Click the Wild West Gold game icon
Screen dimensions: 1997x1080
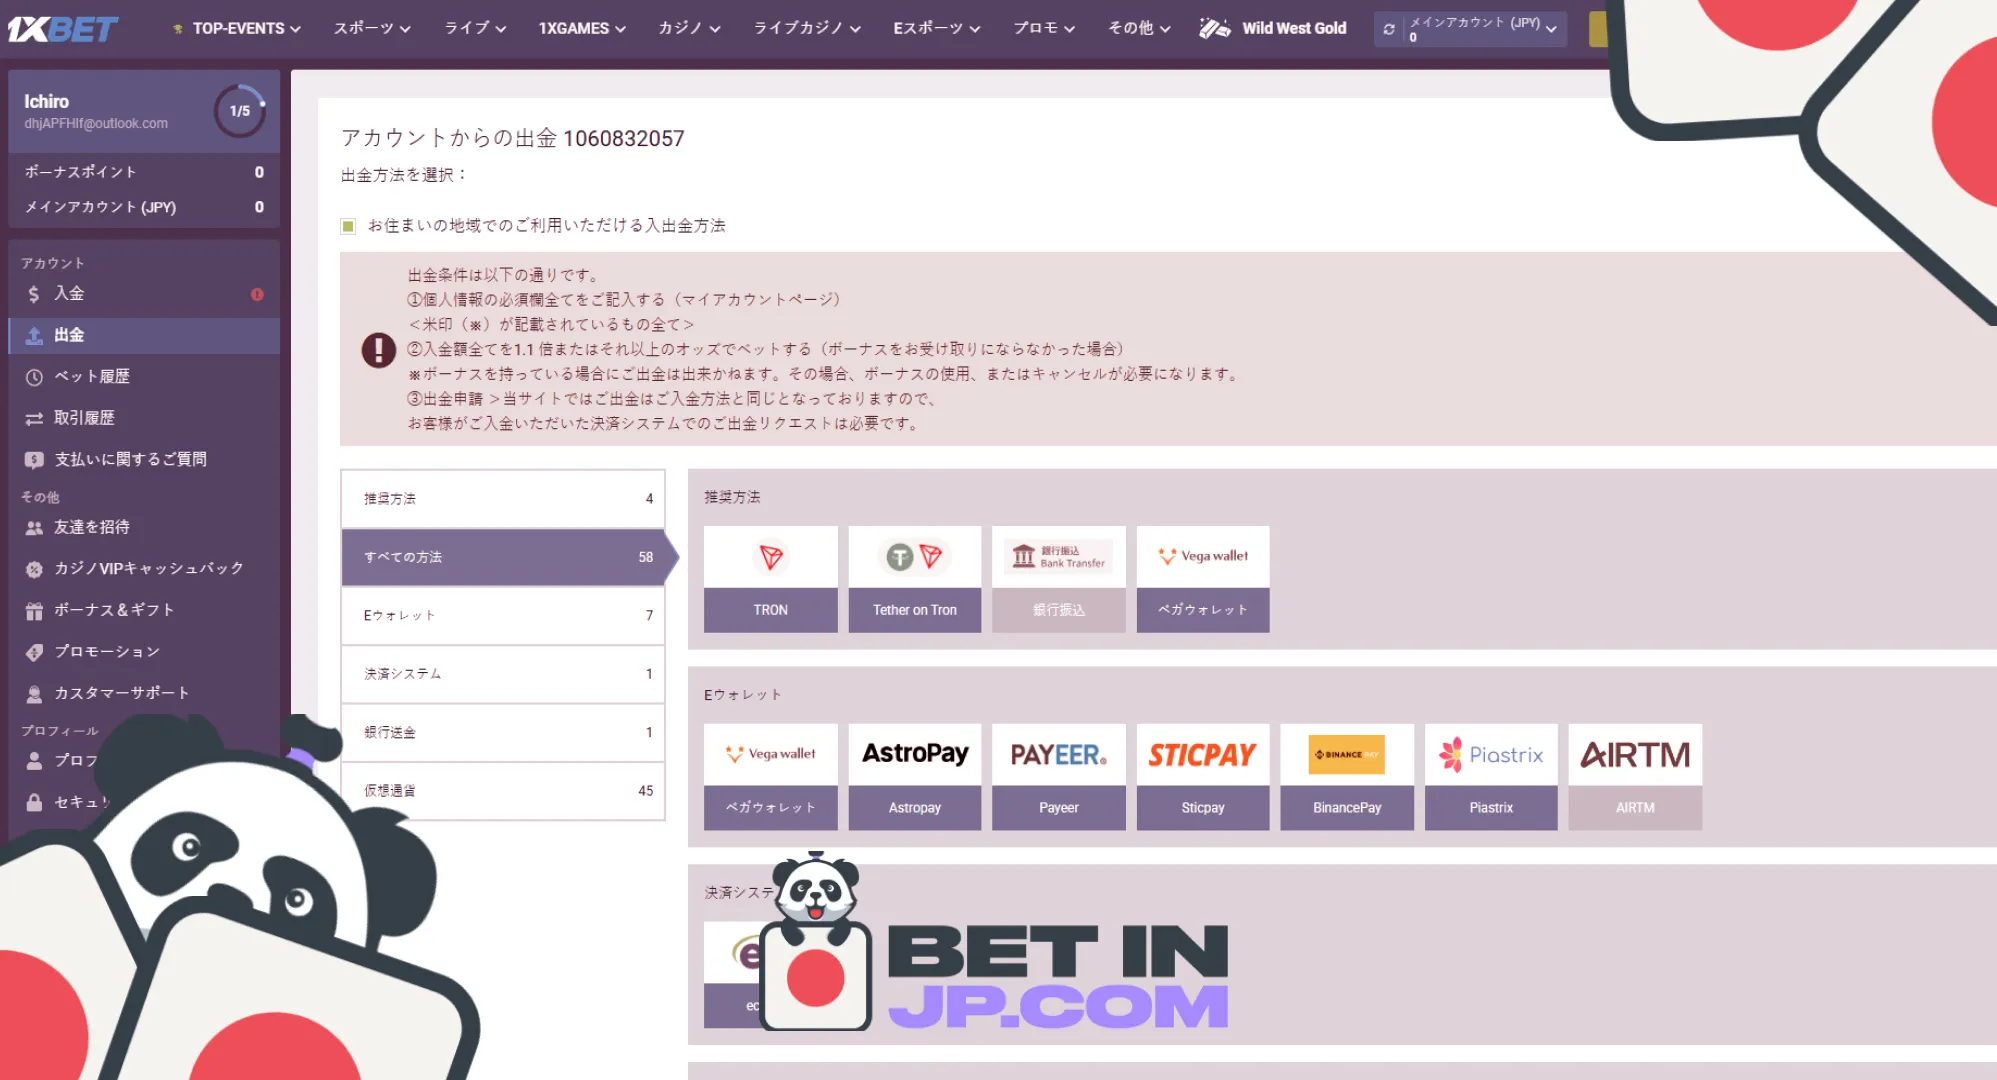coord(1215,28)
